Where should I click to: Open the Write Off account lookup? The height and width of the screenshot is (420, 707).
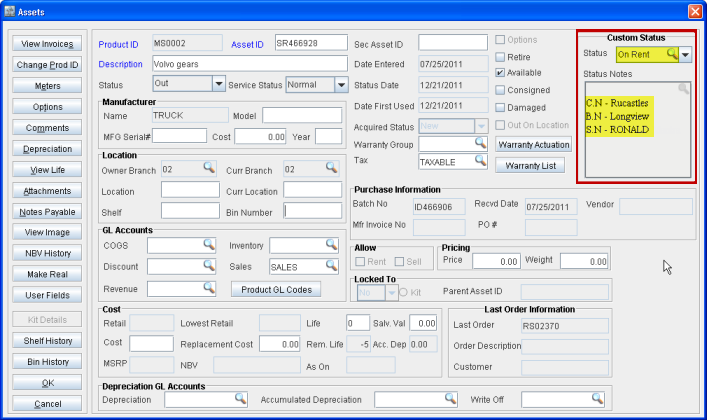click(597, 398)
